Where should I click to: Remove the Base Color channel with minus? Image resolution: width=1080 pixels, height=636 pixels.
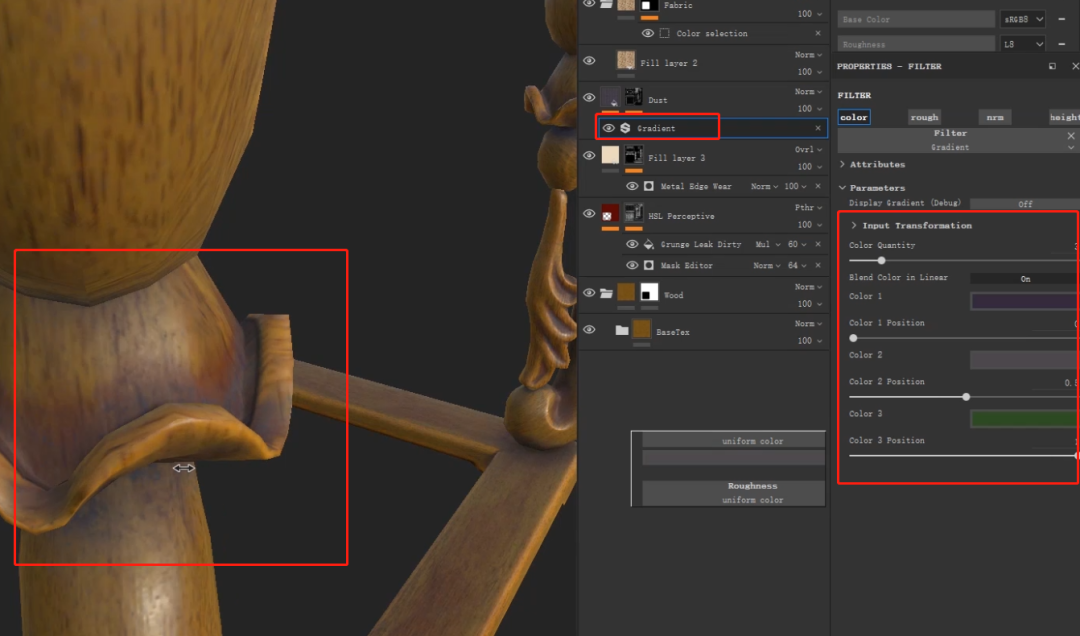pos(1061,19)
